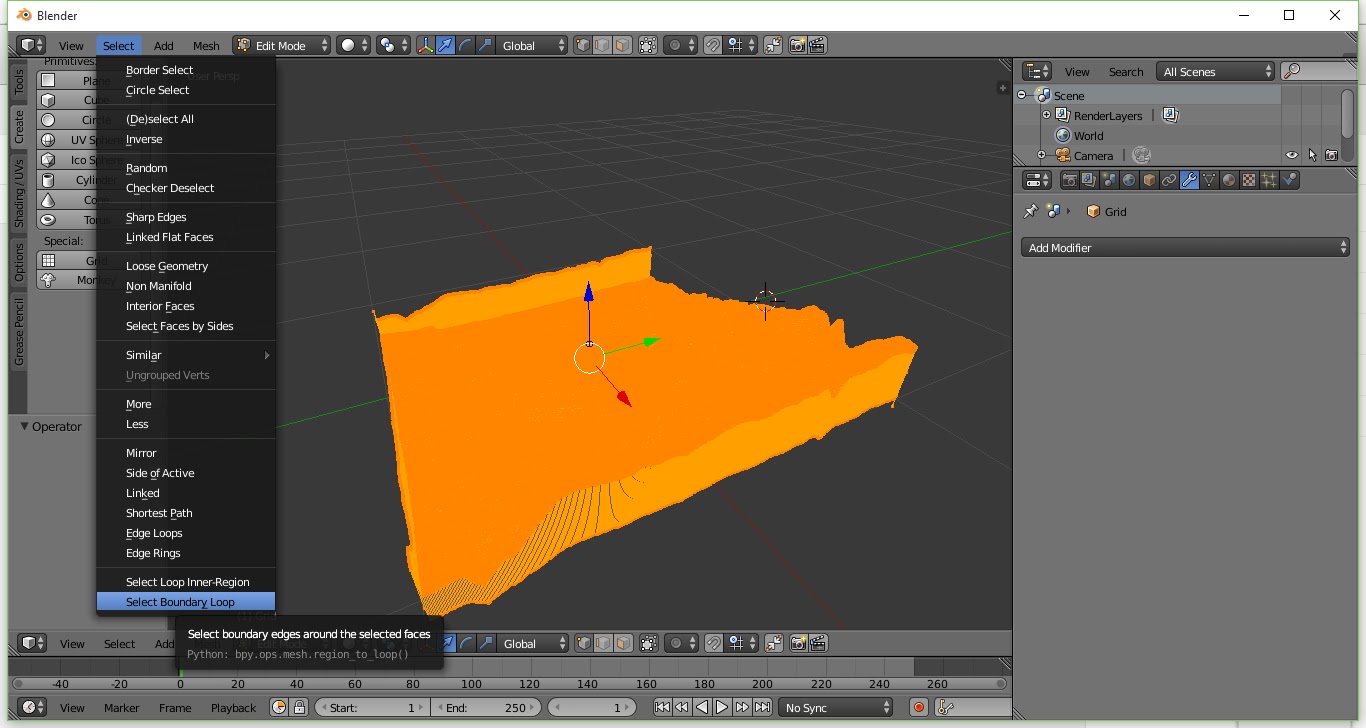Click the Mesh menu in top header
The image size is (1366, 728).
click(206, 46)
